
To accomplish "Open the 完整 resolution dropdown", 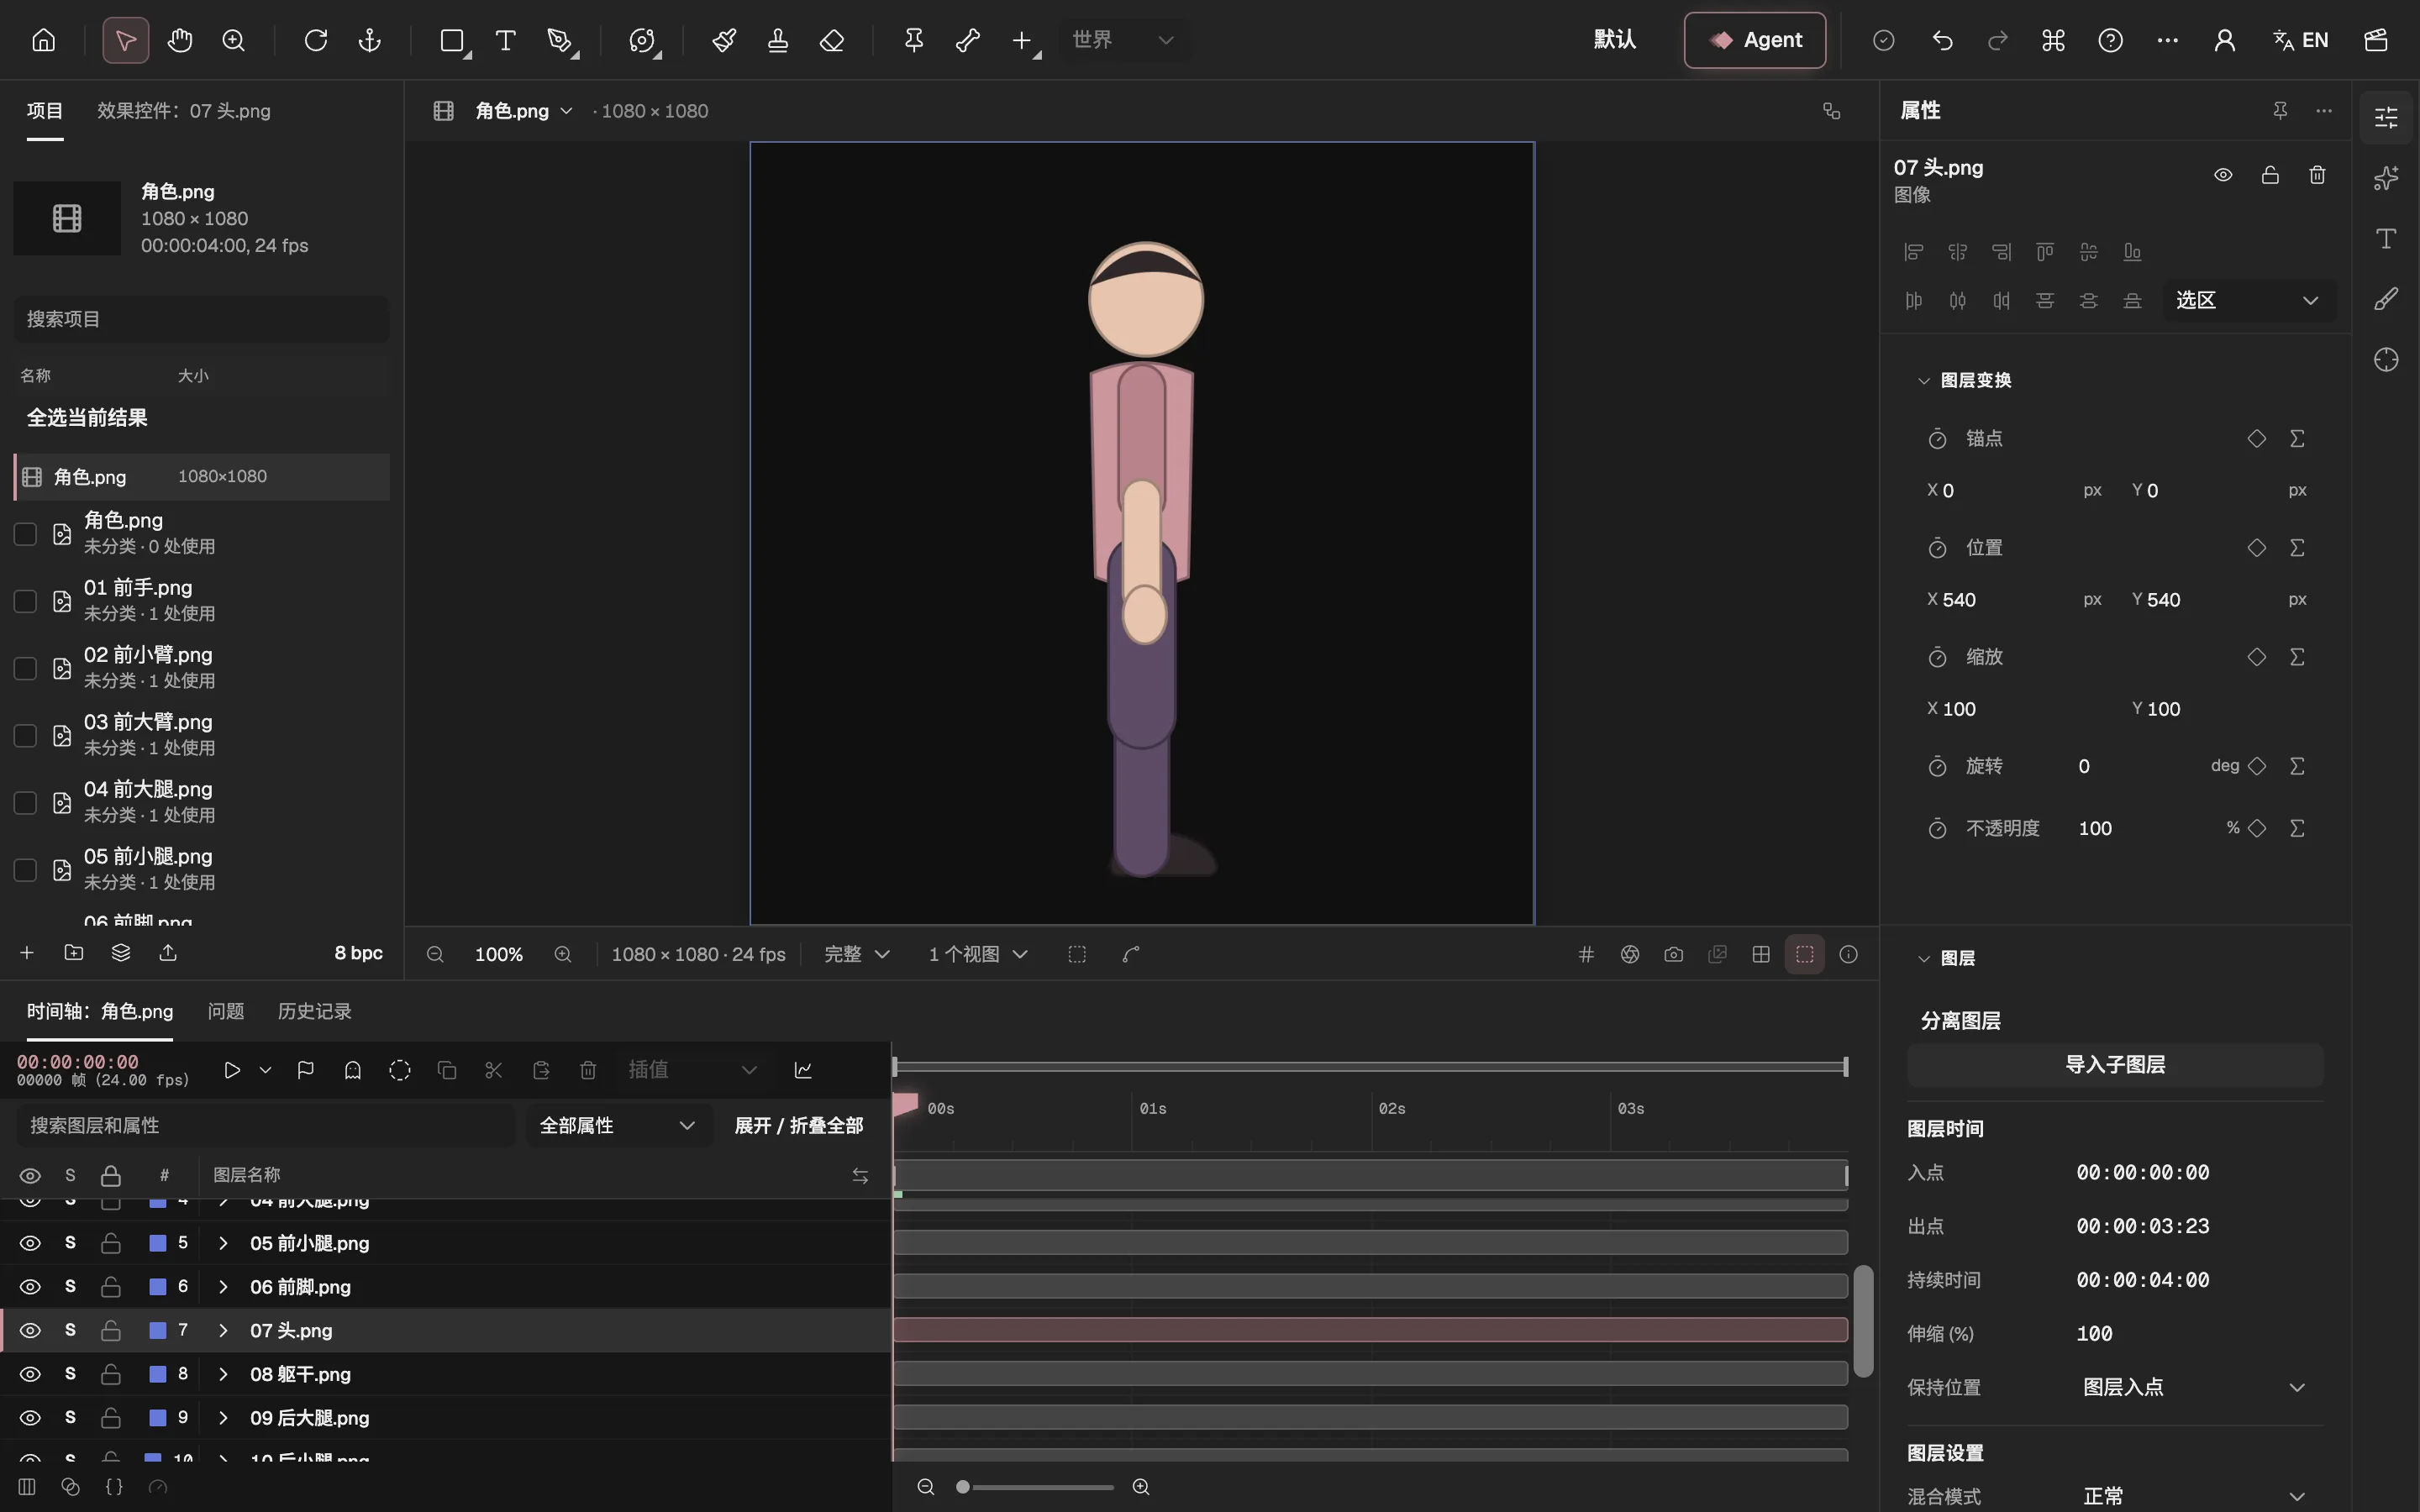I will (857, 954).
